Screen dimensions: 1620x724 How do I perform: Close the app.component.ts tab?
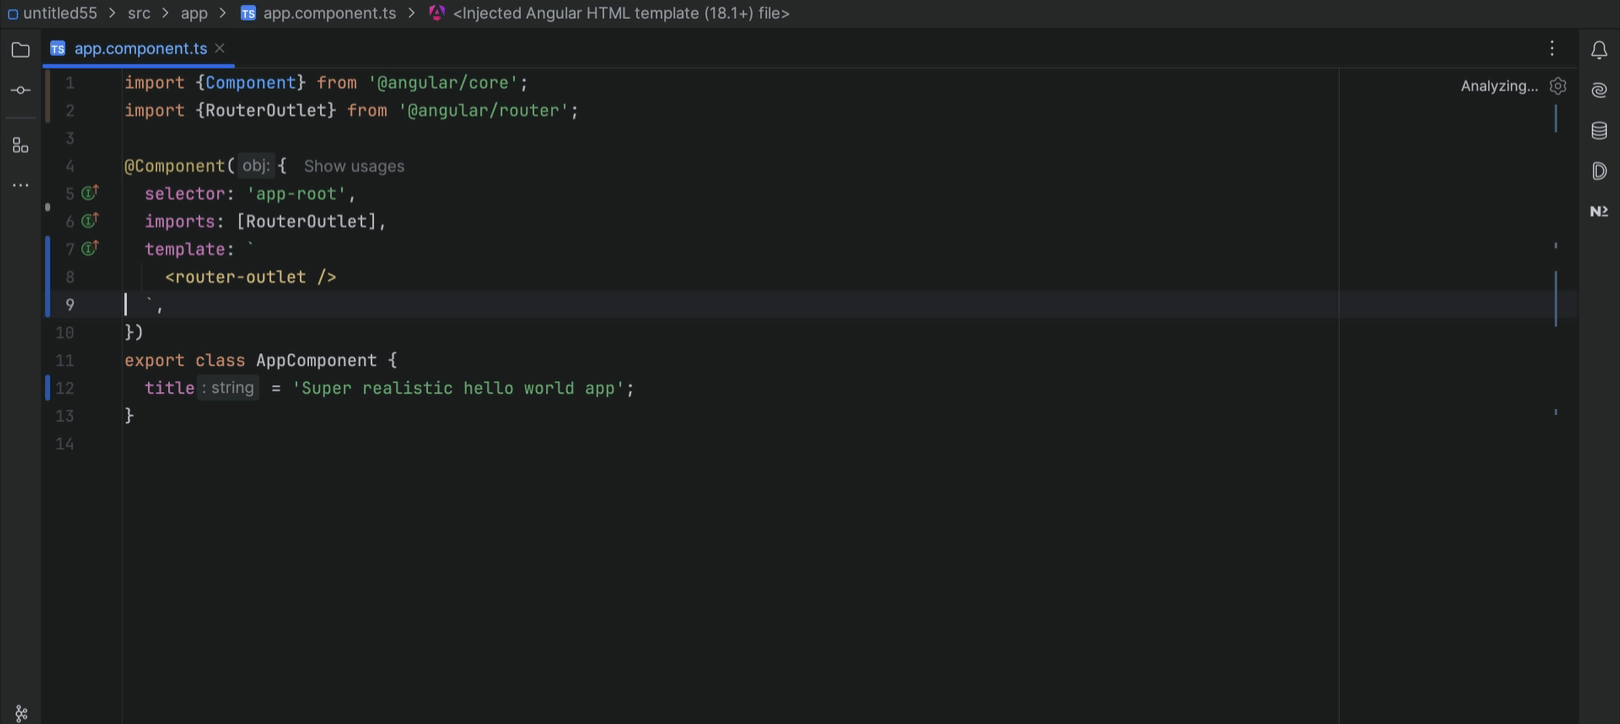(220, 48)
